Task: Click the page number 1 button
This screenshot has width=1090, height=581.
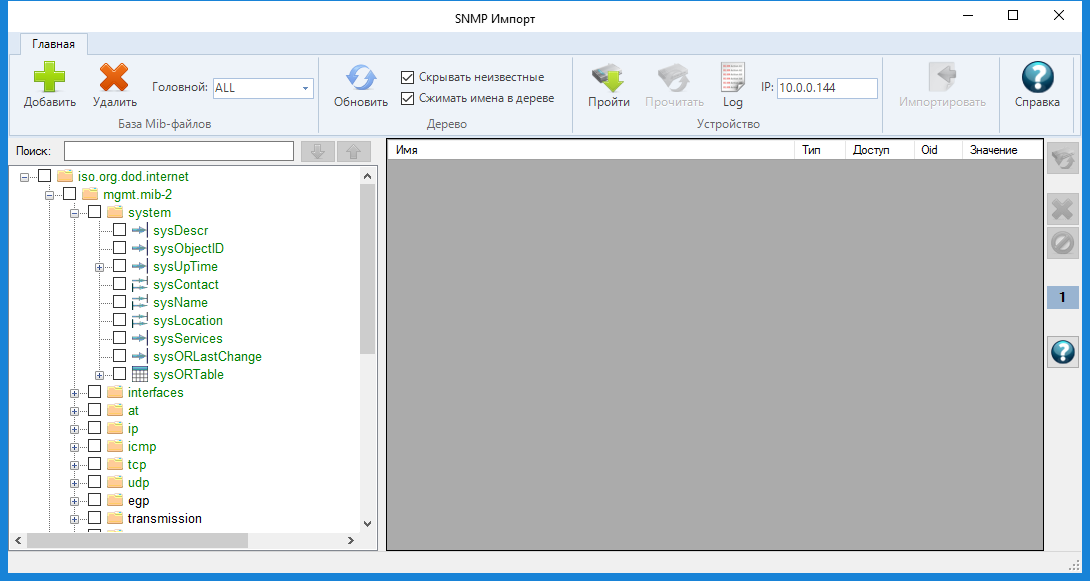Action: (x=1062, y=297)
